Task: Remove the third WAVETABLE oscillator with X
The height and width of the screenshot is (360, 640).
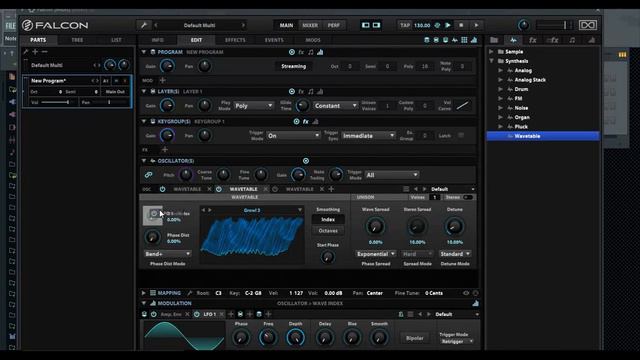Action: tap(322, 189)
